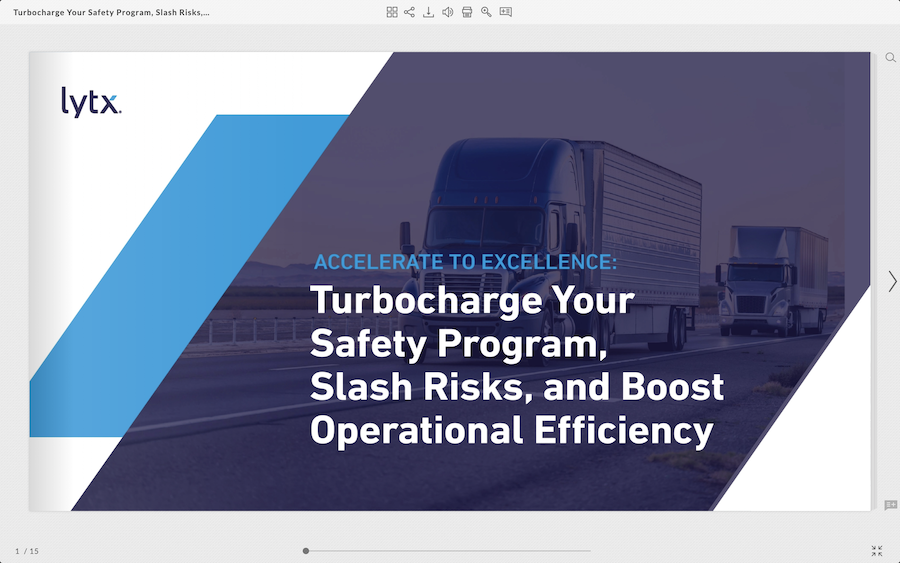Toggle fullscreen with the collapse arrows icon
Screen dimensions: 900x563
tap(877, 551)
